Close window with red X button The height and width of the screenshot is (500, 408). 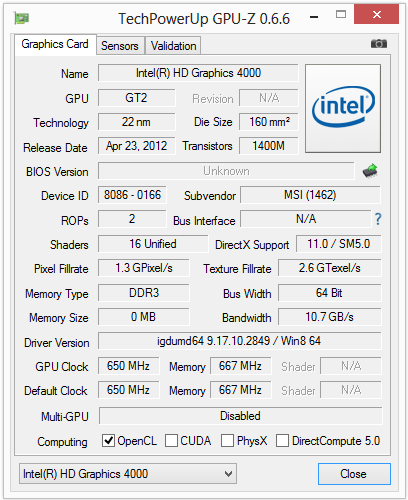click(x=376, y=14)
